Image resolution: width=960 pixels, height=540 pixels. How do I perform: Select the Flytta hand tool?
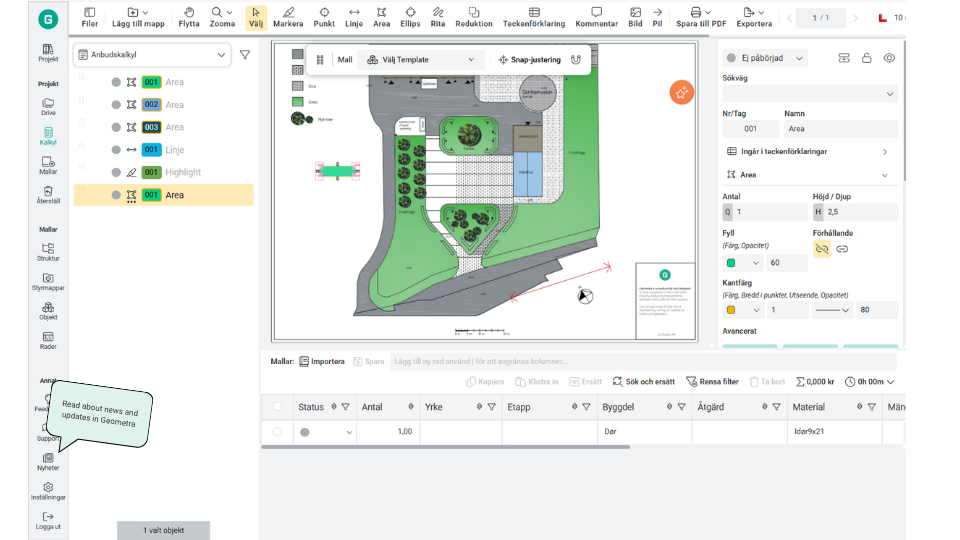tap(189, 17)
